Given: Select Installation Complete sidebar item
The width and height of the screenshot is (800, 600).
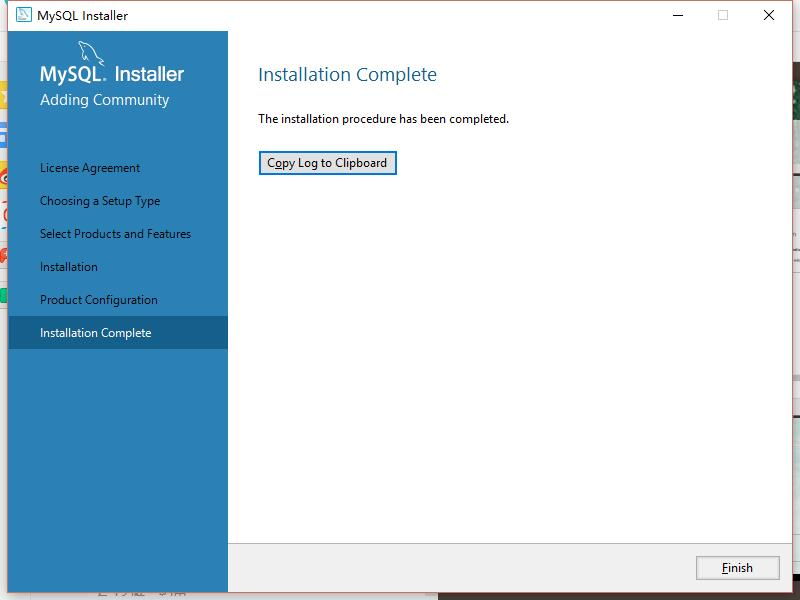Looking at the screenshot, I should coord(118,333).
